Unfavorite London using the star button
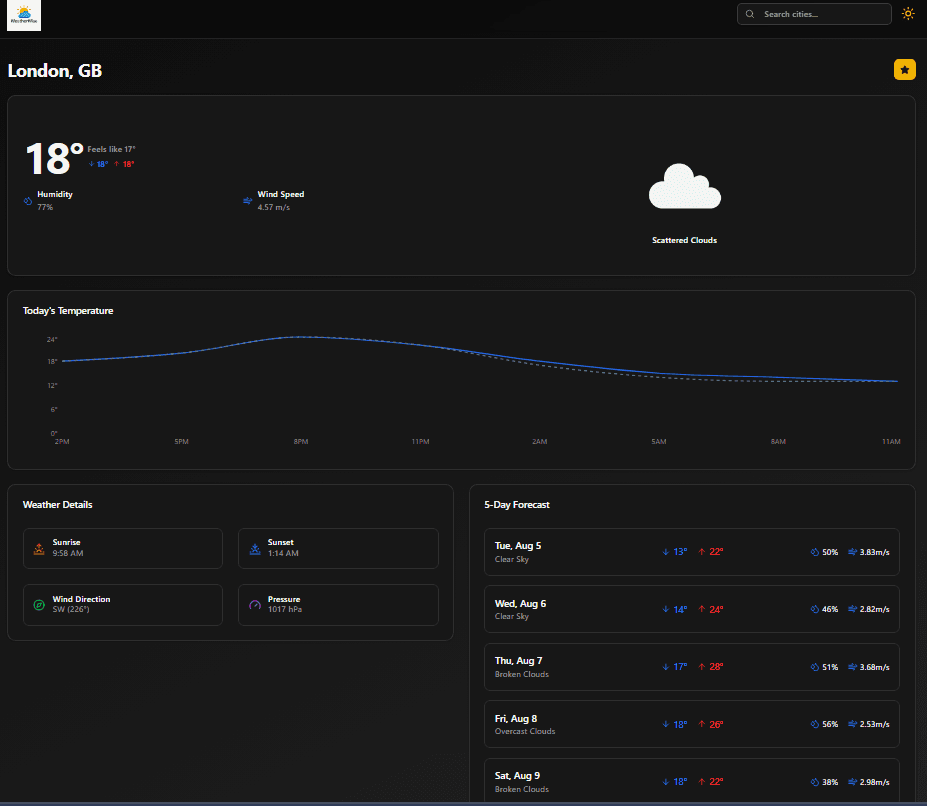Image resolution: width=927 pixels, height=806 pixels. [904, 69]
